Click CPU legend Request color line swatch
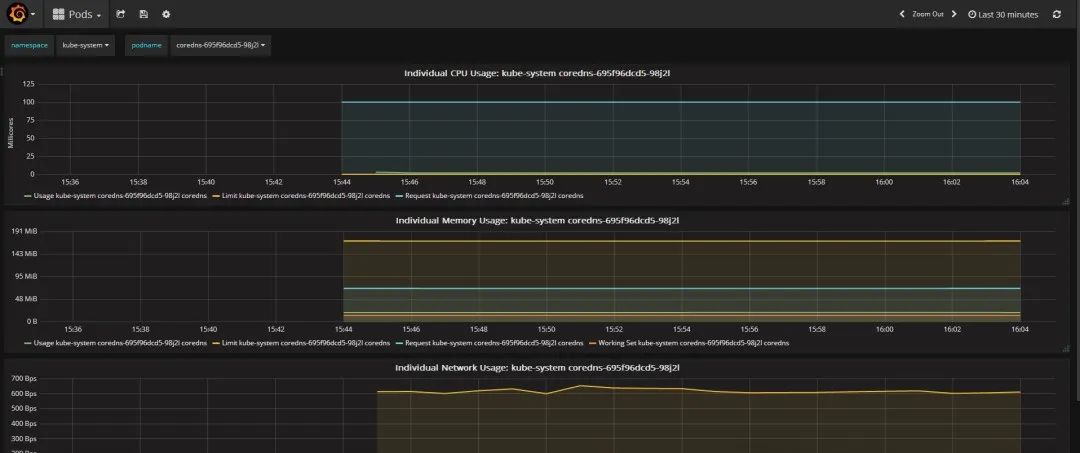The width and height of the screenshot is (1080, 453). click(x=399, y=196)
